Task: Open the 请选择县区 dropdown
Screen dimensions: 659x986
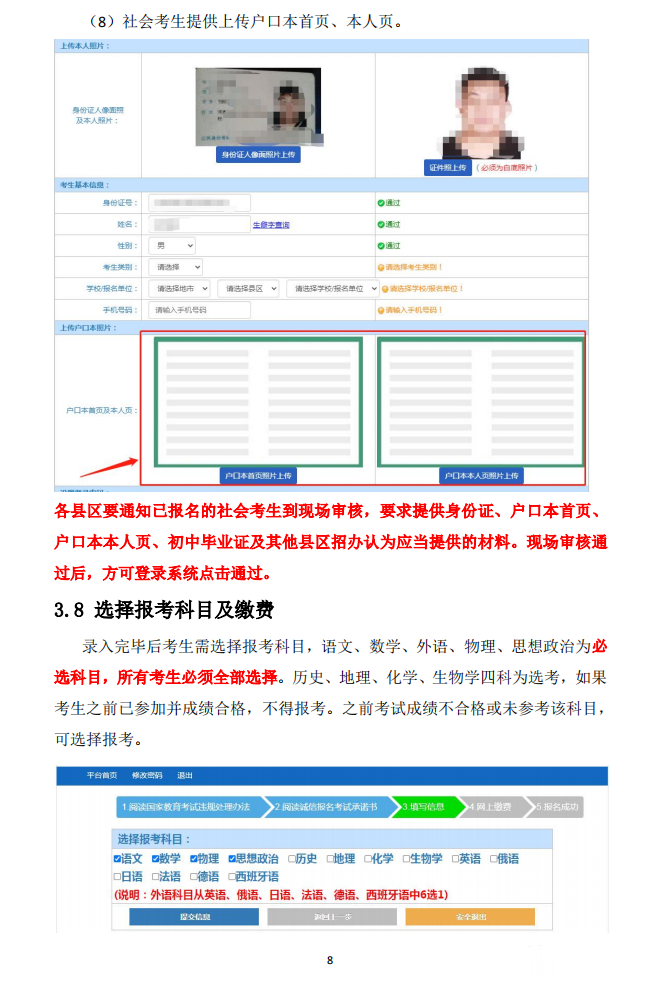Action: (x=248, y=288)
